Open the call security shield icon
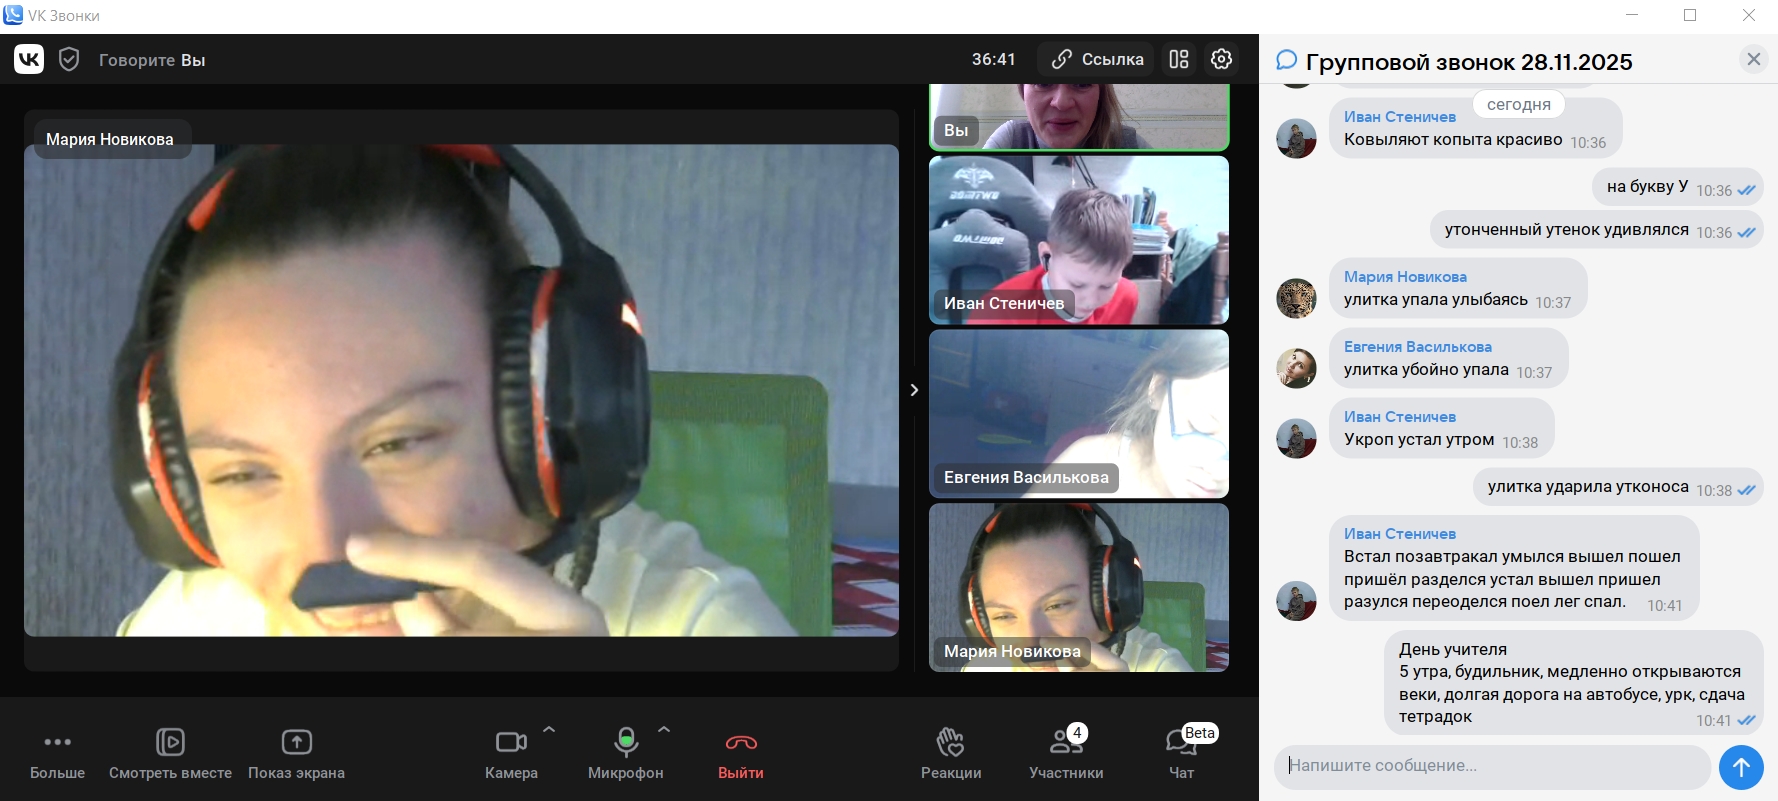This screenshot has height=801, width=1778. [x=69, y=60]
